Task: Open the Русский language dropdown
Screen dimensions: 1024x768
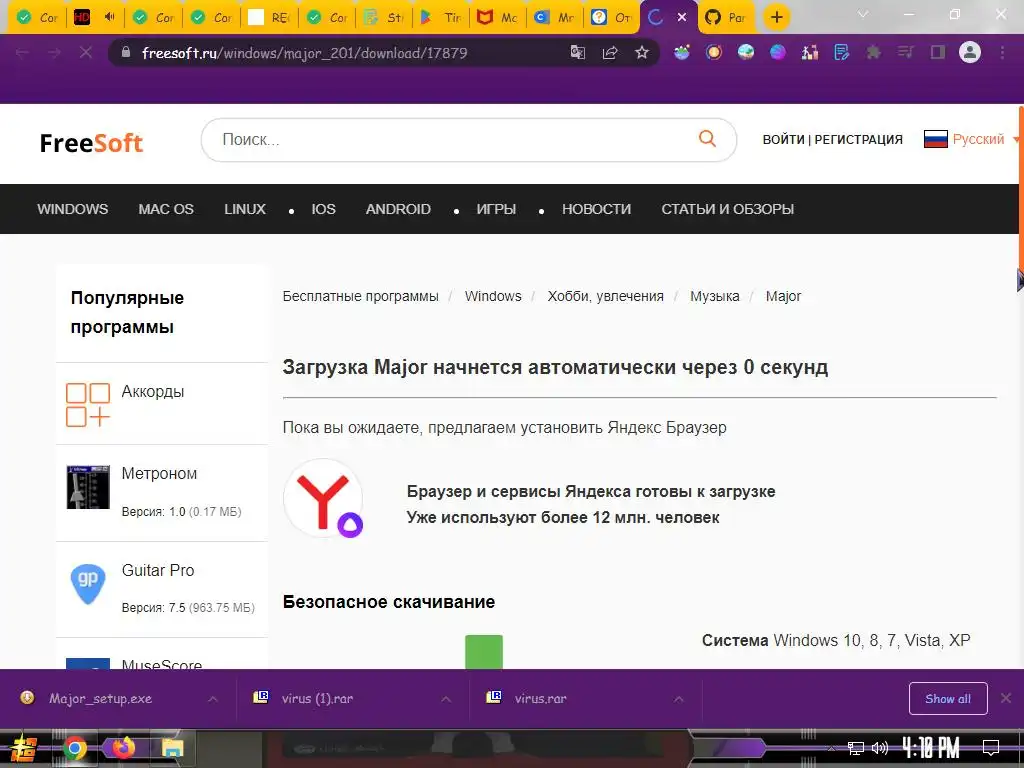Action: [974, 139]
